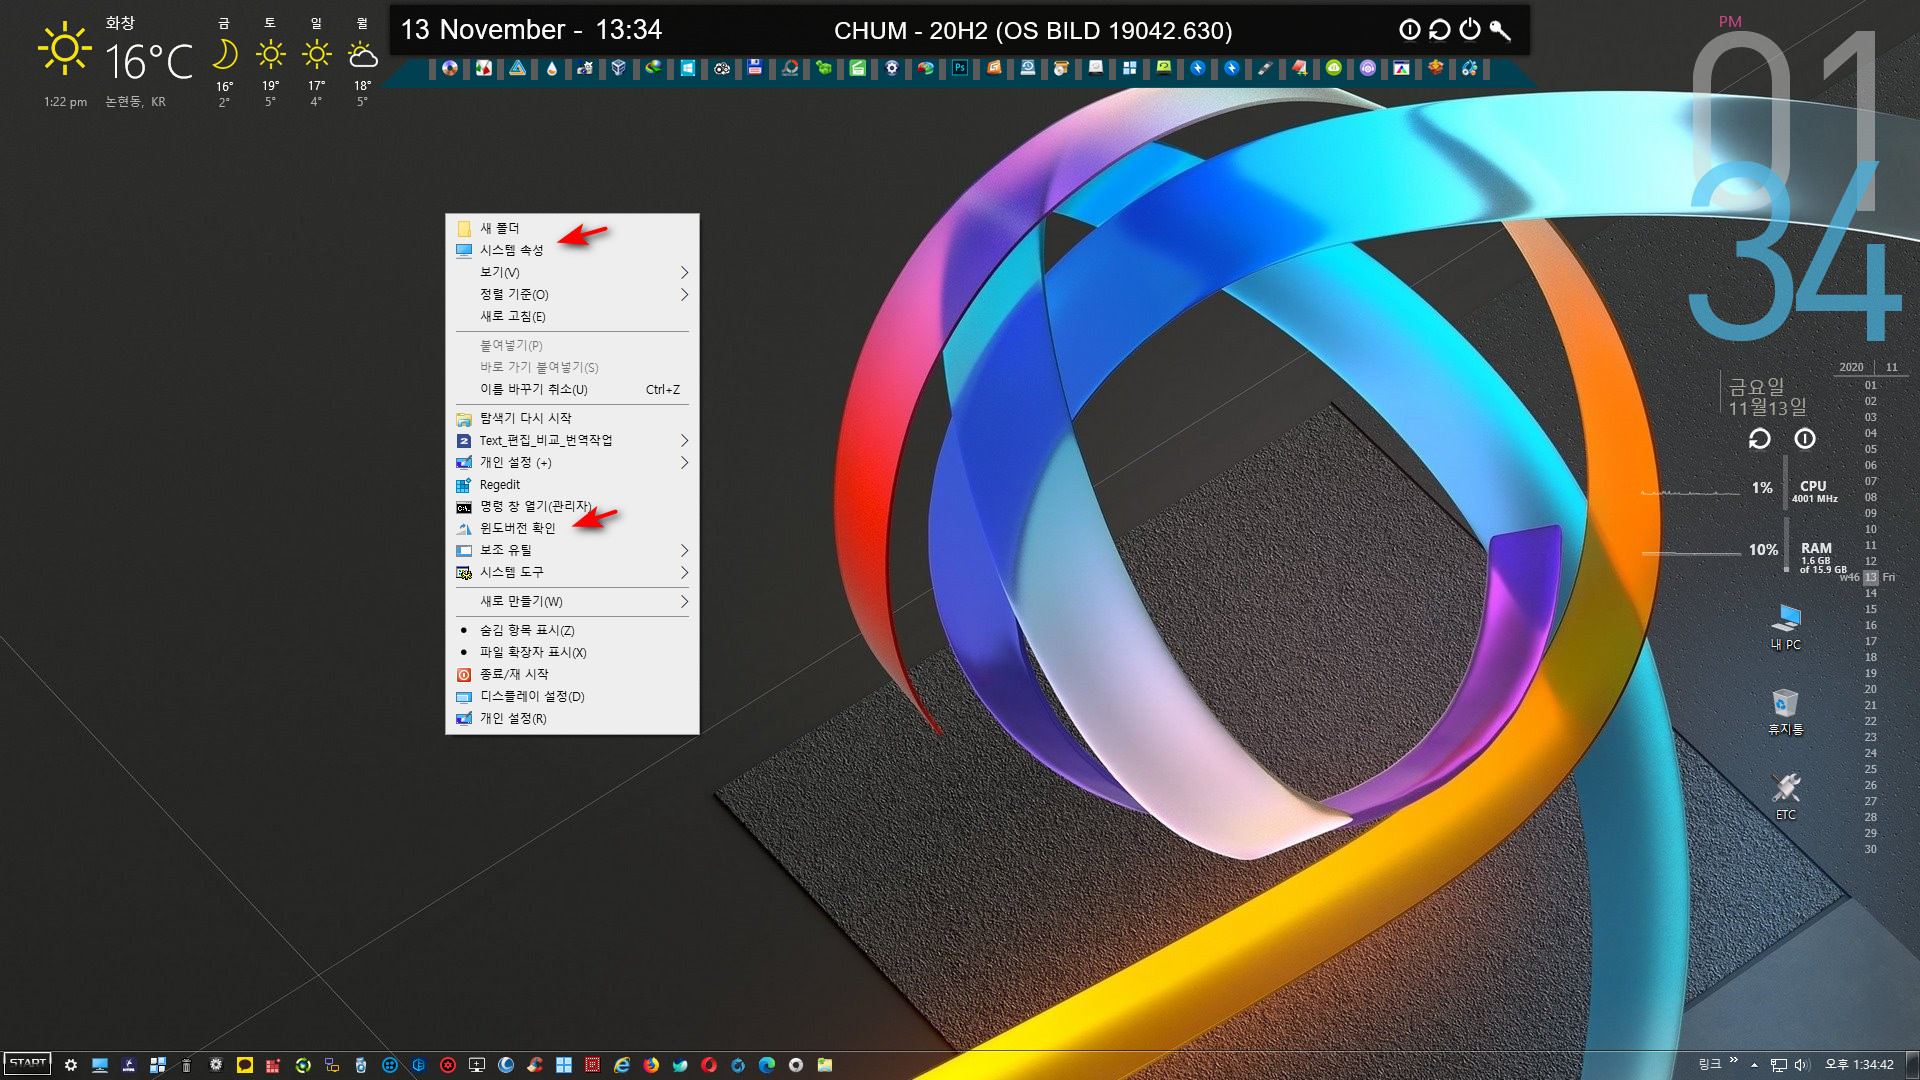Expand the 보조 유틸 submenu
The height and width of the screenshot is (1080, 1920).
click(x=572, y=550)
